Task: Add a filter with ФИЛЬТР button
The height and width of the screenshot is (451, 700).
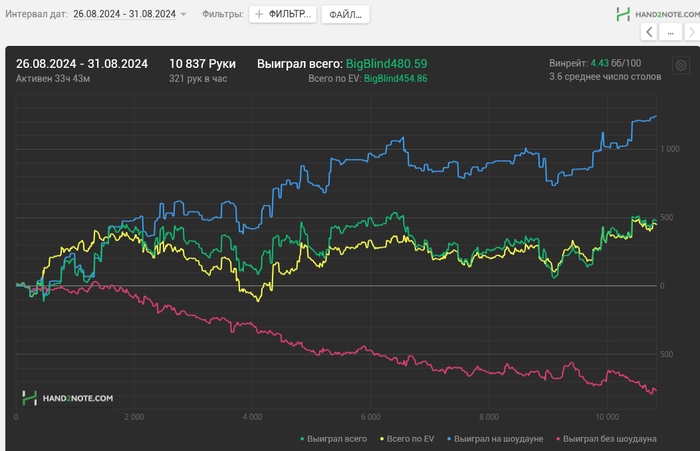Action: tap(281, 15)
